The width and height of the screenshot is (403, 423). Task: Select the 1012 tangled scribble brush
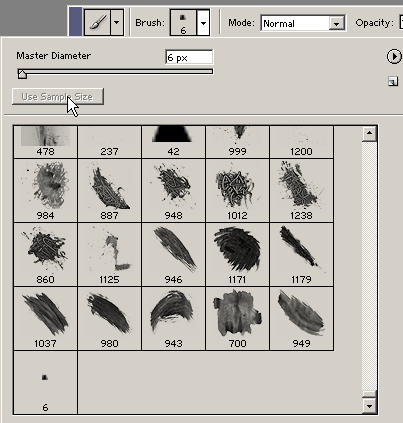click(x=237, y=190)
